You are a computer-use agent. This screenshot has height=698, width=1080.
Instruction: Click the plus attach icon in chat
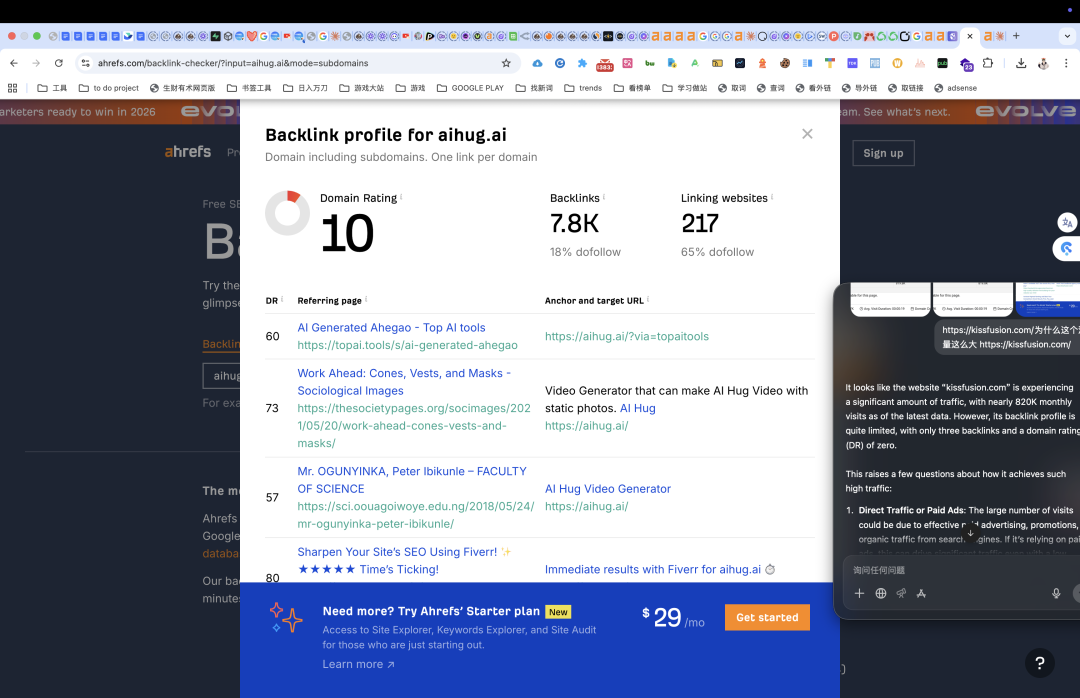coord(859,593)
